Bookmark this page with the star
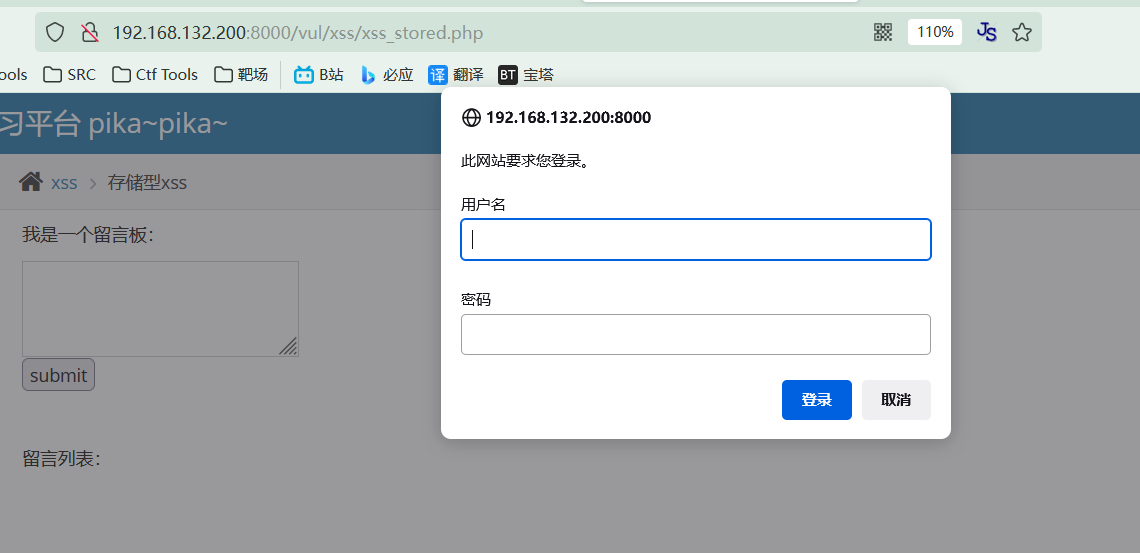This screenshot has width=1140, height=553. (x=1021, y=33)
